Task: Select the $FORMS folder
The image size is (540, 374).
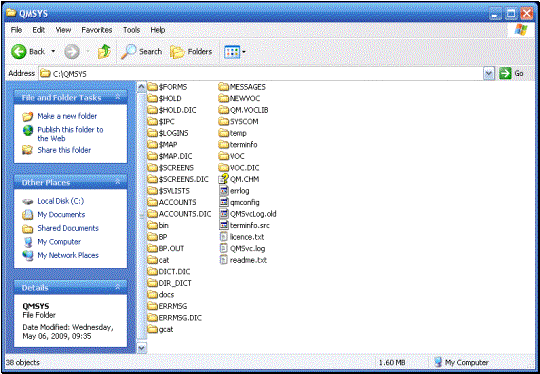Action: (167, 87)
